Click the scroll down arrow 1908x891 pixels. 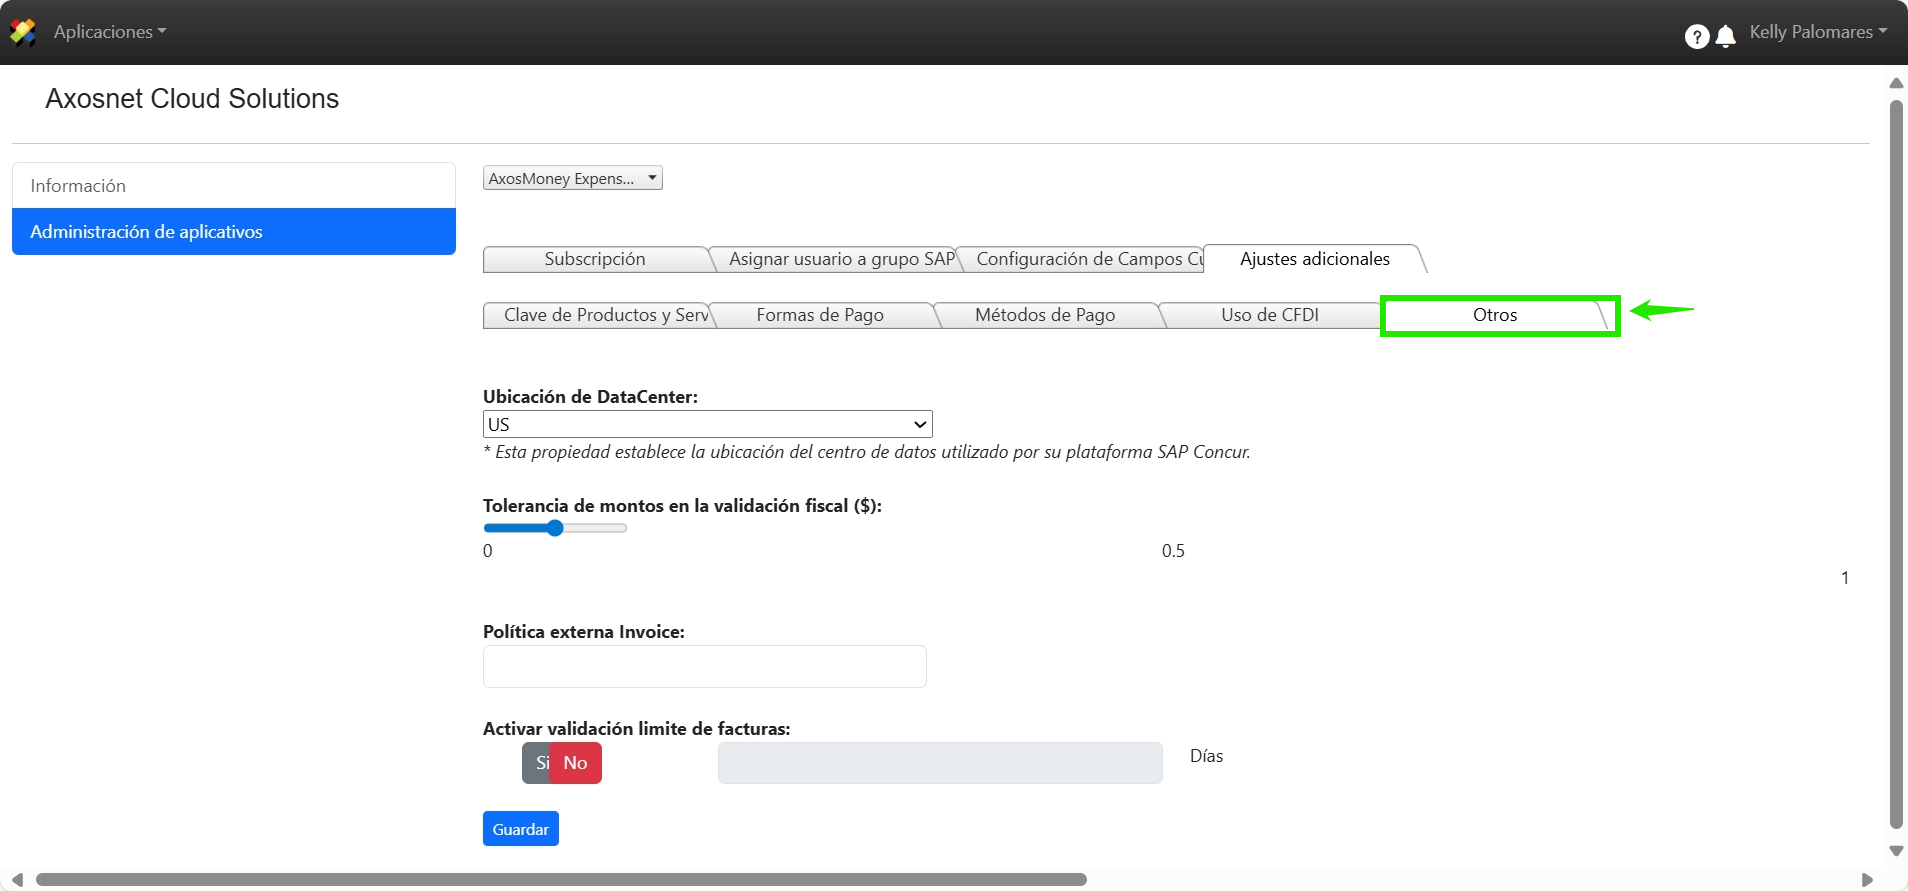(1896, 851)
